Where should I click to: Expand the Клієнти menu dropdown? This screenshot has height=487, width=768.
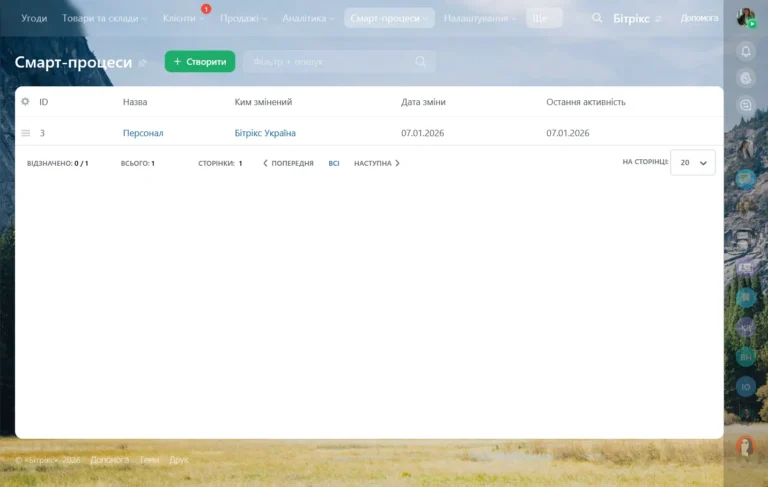coord(182,18)
